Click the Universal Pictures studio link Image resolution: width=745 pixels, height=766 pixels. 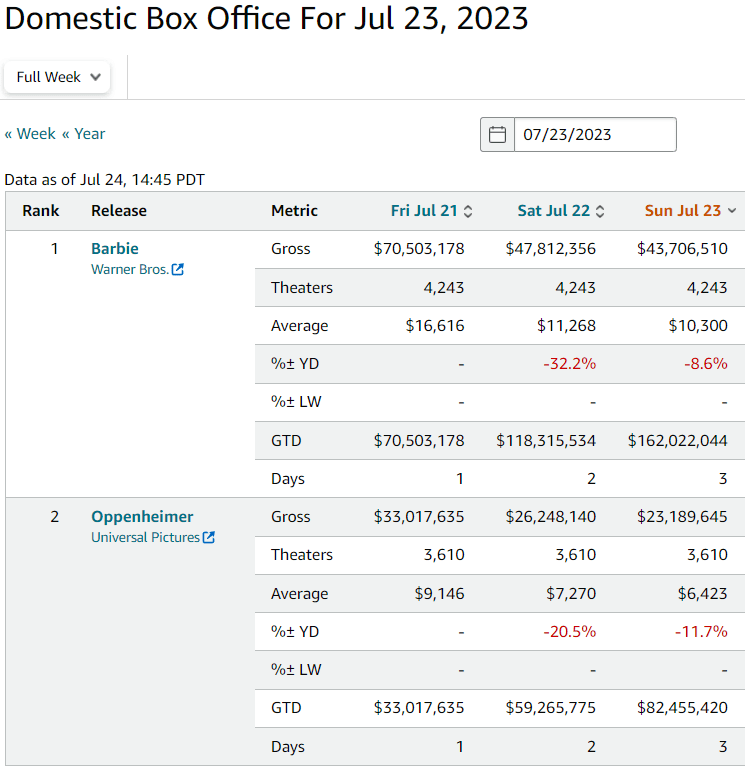click(x=145, y=538)
